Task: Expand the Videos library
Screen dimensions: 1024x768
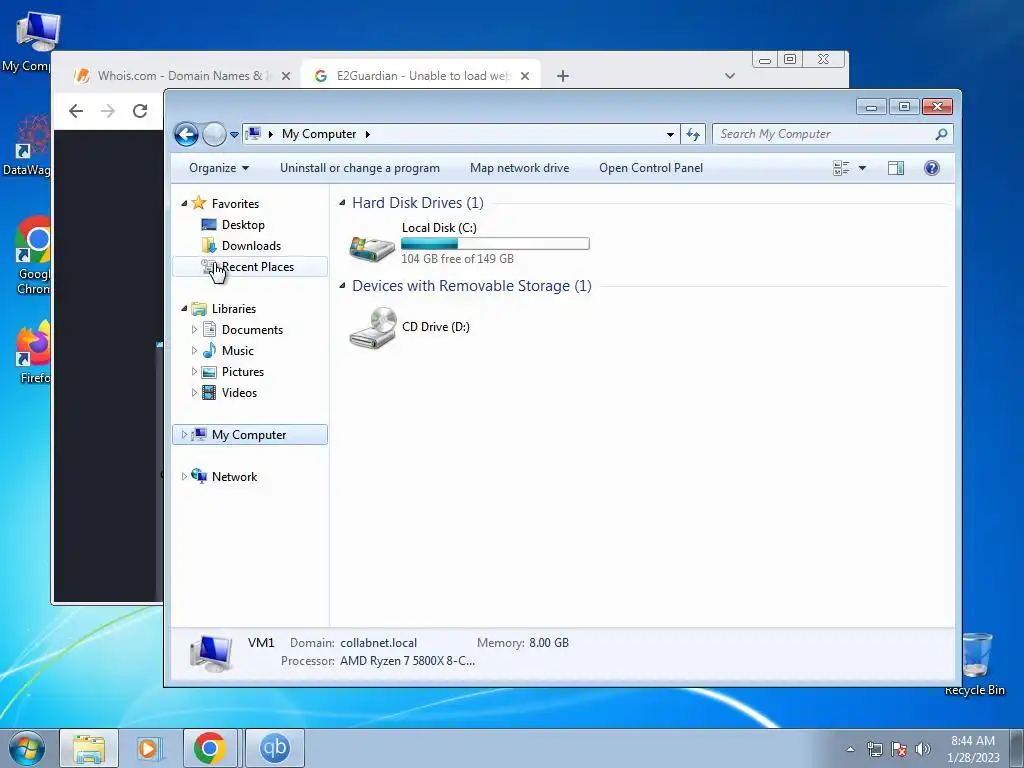Action: click(194, 392)
